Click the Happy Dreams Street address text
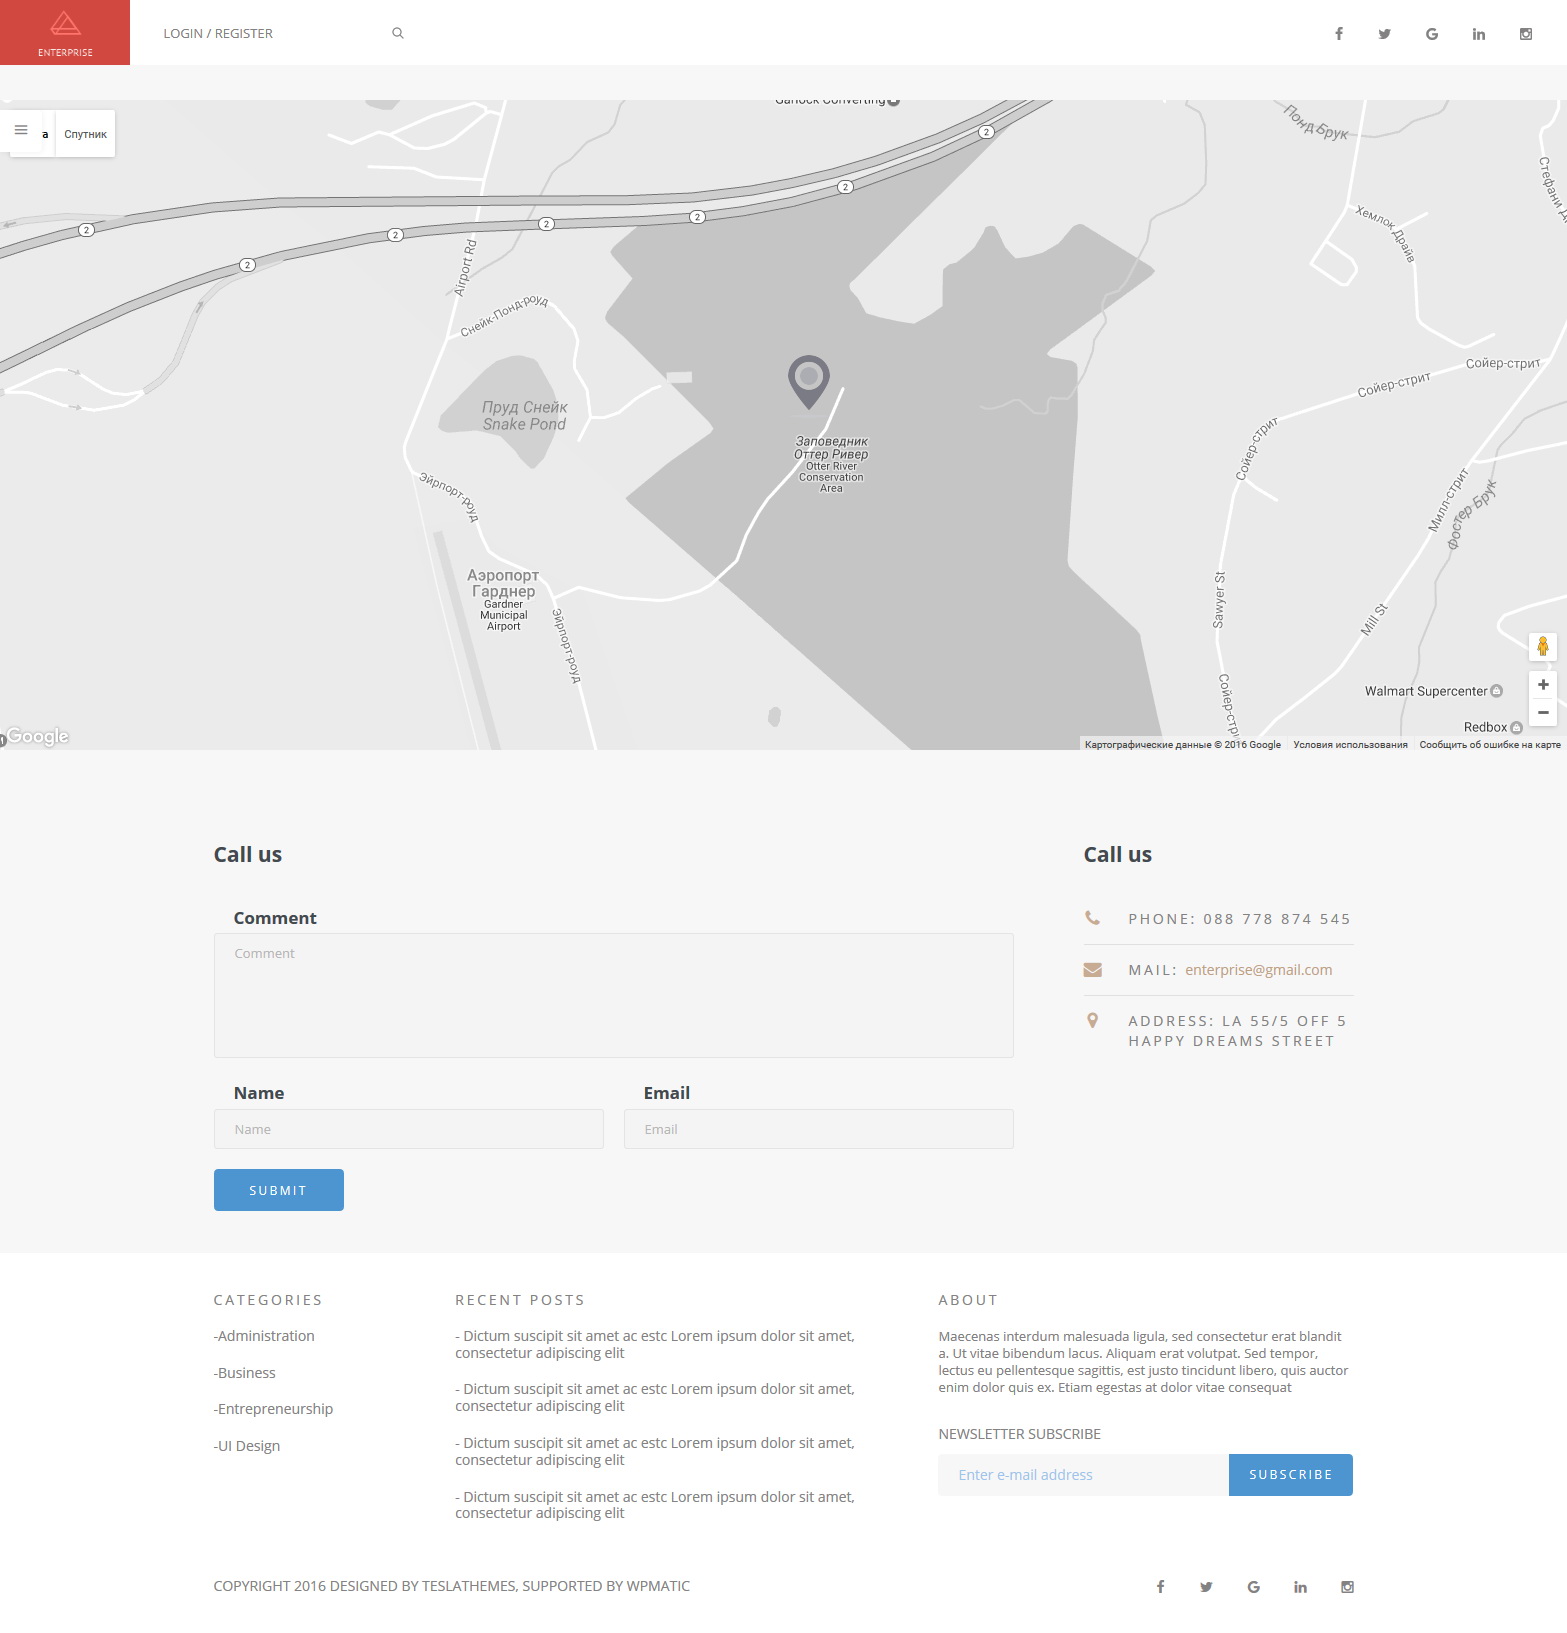 (1231, 1041)
